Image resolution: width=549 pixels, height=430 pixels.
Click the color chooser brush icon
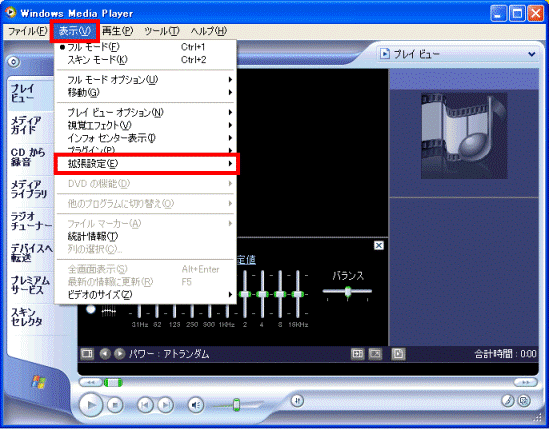click(508, 401)
